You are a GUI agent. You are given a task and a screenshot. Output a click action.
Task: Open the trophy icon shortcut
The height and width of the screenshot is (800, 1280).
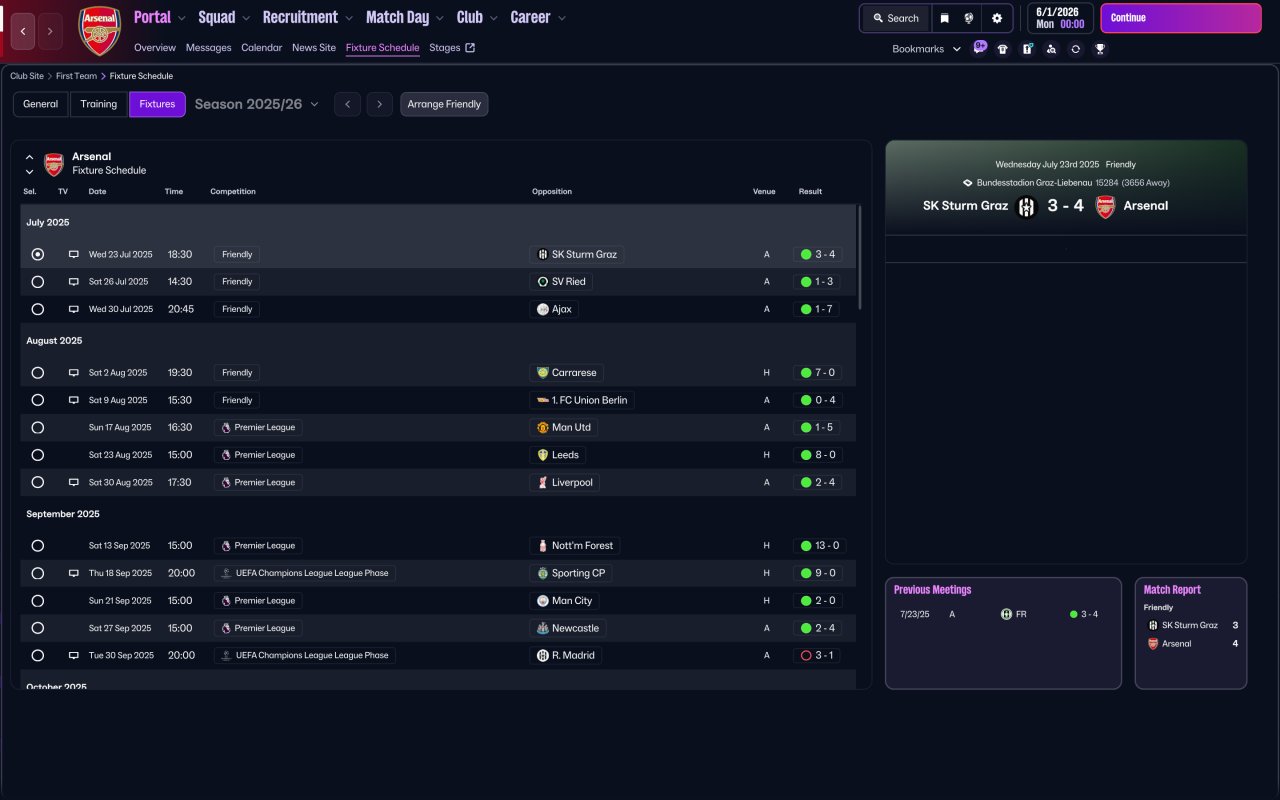[x=1100, y=49]
